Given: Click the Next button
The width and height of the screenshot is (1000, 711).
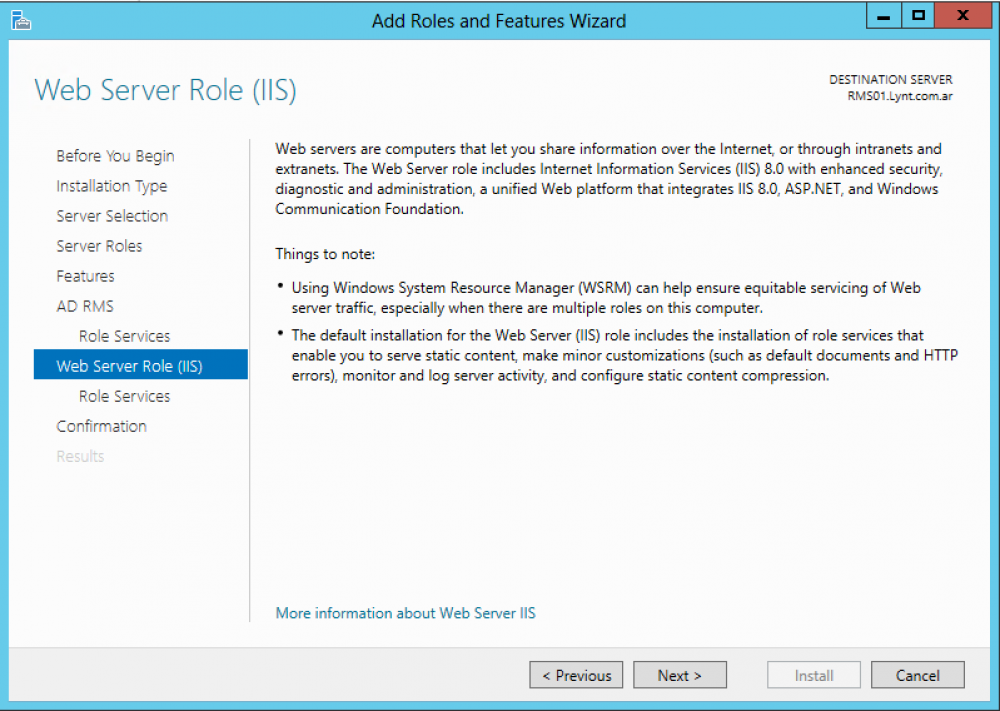Looking at the screenshot, I should 680,675.
